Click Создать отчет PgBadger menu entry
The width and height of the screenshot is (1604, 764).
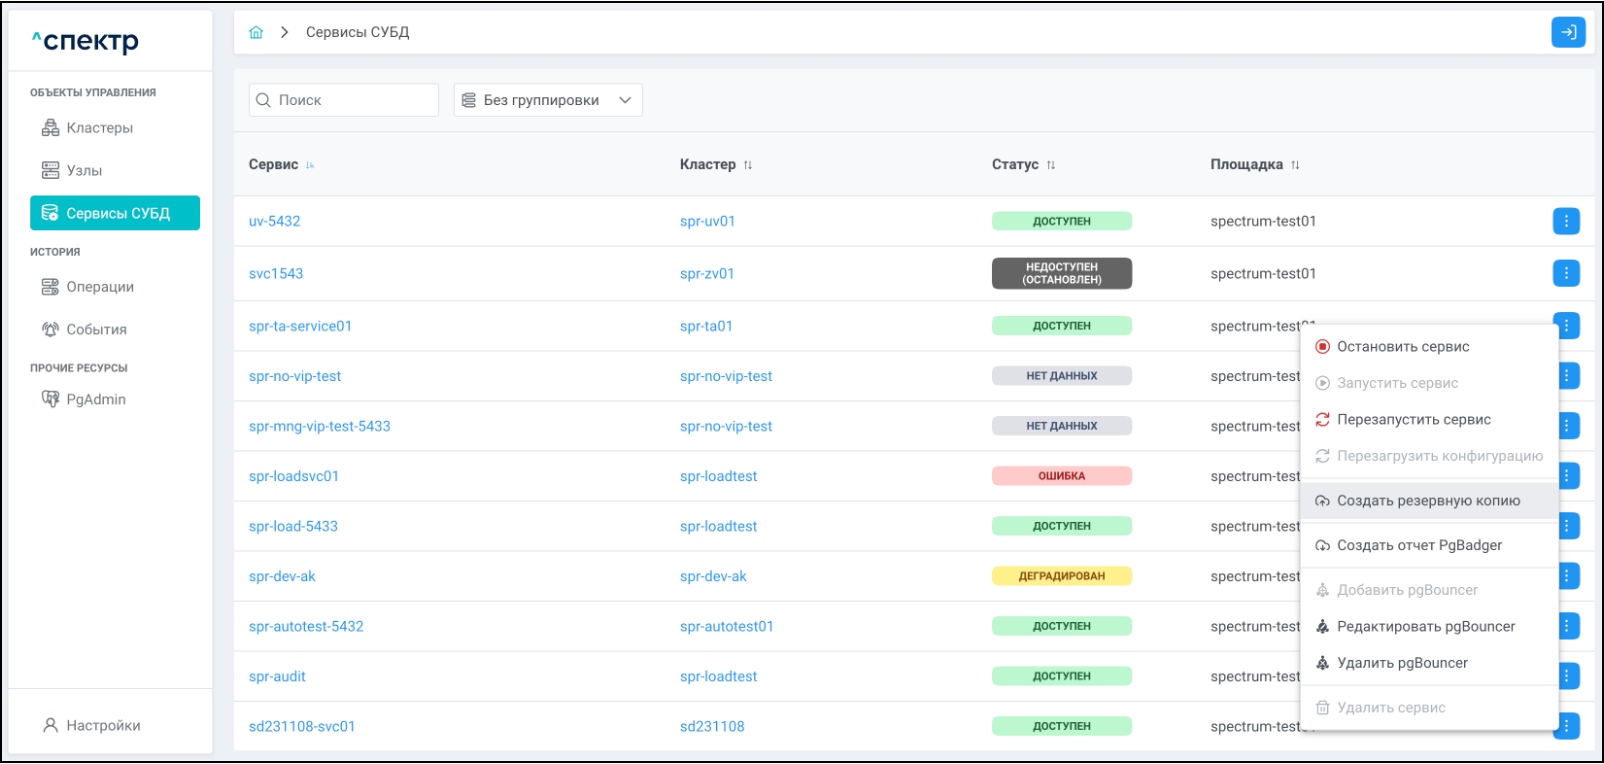pyautogui.click(x=1418, y=545)
